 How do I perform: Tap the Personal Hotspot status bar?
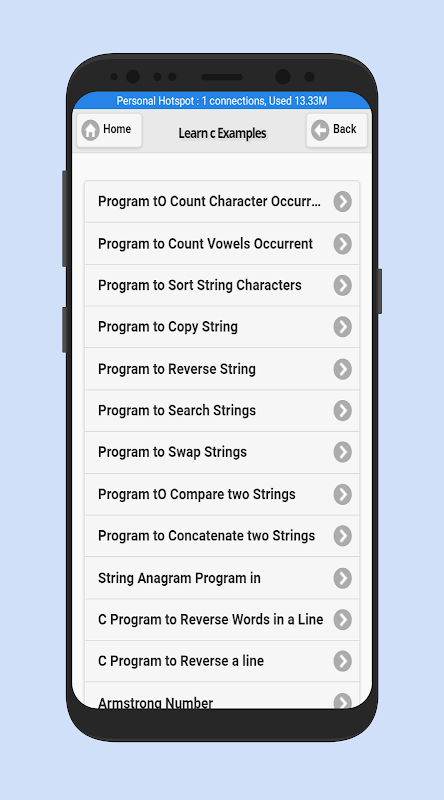click(x=222, y=101)
